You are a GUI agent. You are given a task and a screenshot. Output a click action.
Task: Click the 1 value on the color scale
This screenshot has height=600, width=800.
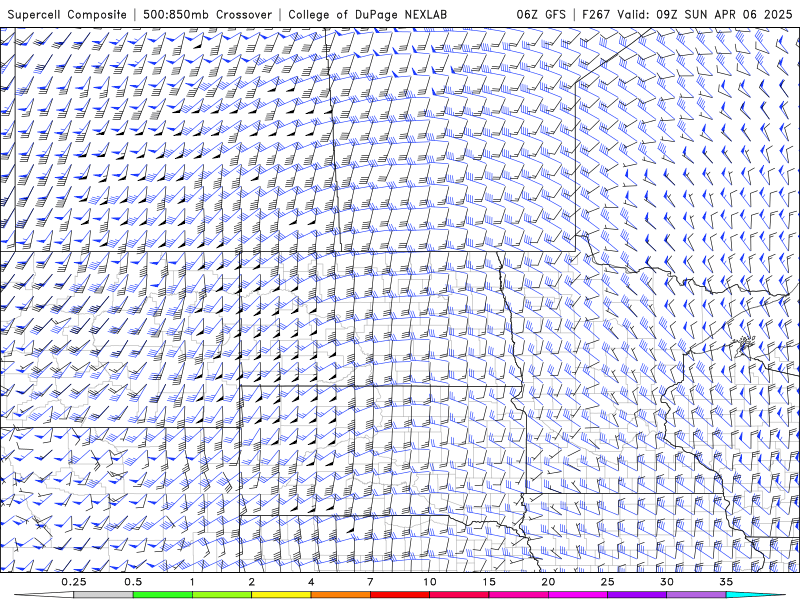192,582
